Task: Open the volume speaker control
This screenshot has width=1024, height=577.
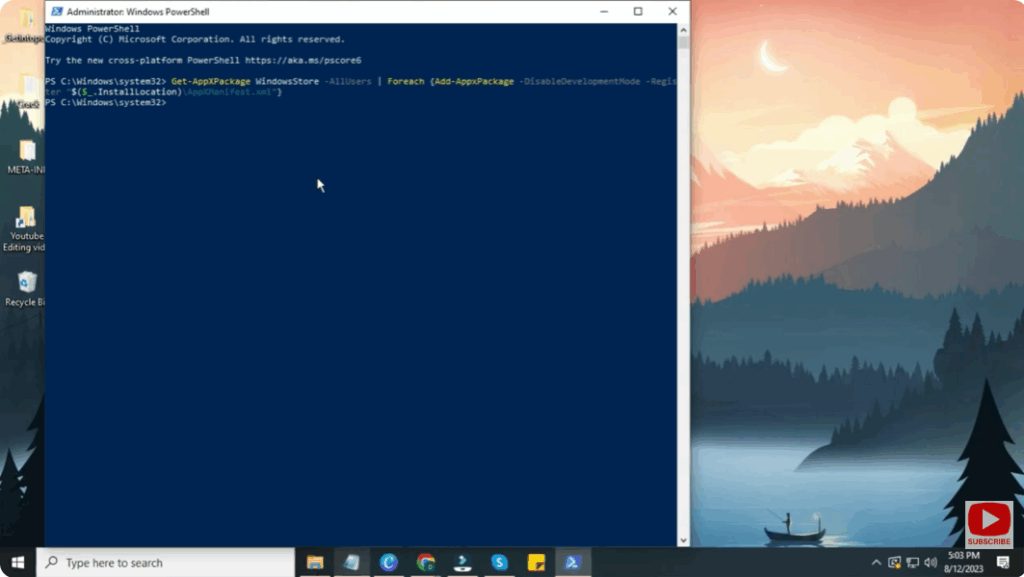Action: coord(930,563)
